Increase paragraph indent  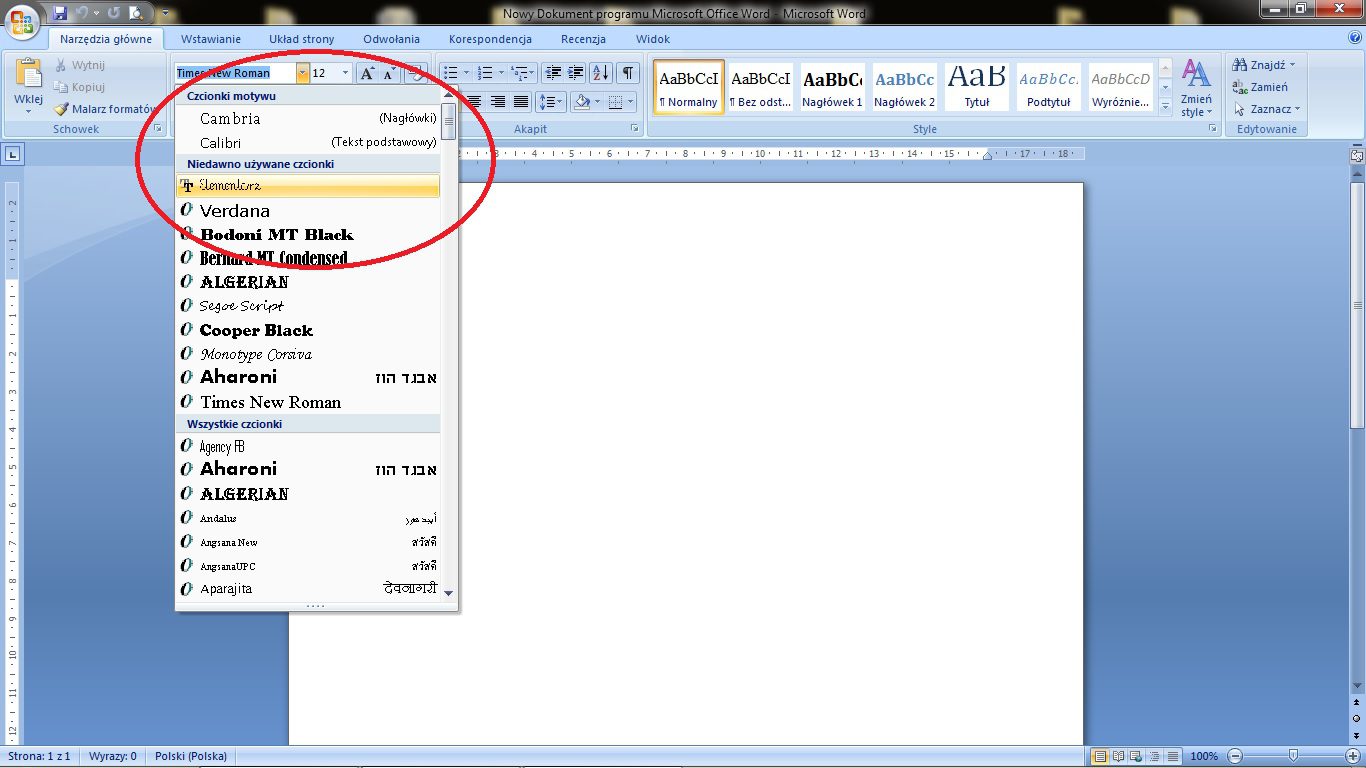(x=575, y=73)
